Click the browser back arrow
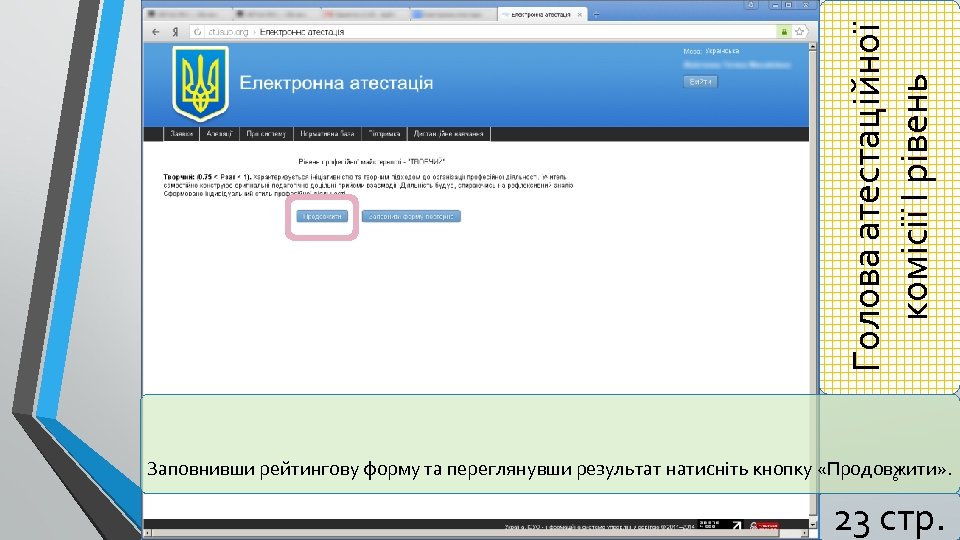This screenshot has width=960, height=540. coord(156,32)
